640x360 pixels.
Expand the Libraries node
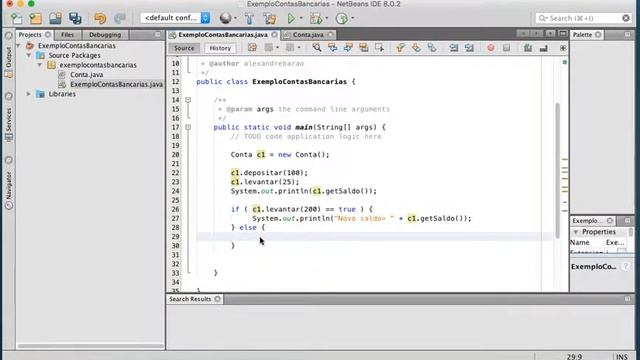(29, 94)
